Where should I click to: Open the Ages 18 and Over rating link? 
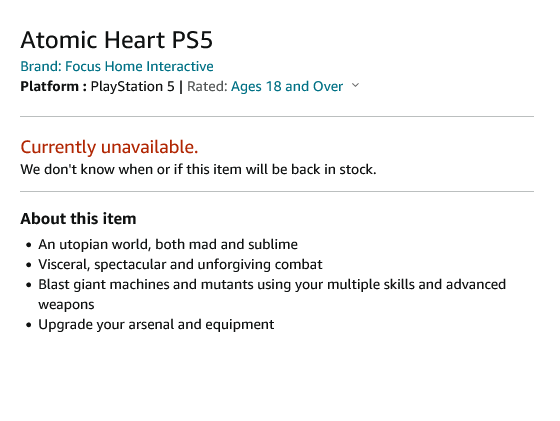287,86
